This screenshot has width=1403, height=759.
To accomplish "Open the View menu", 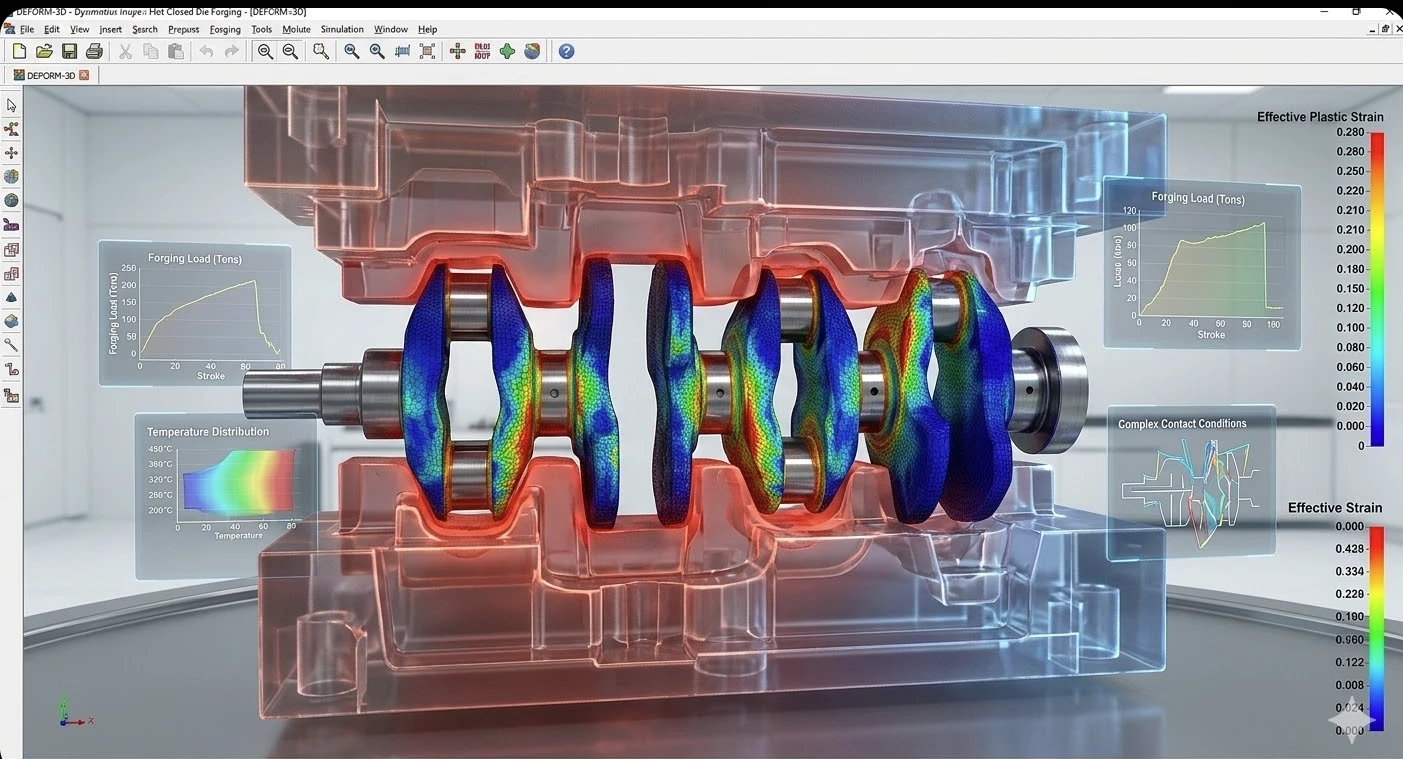I will click(x=79, y=30).
